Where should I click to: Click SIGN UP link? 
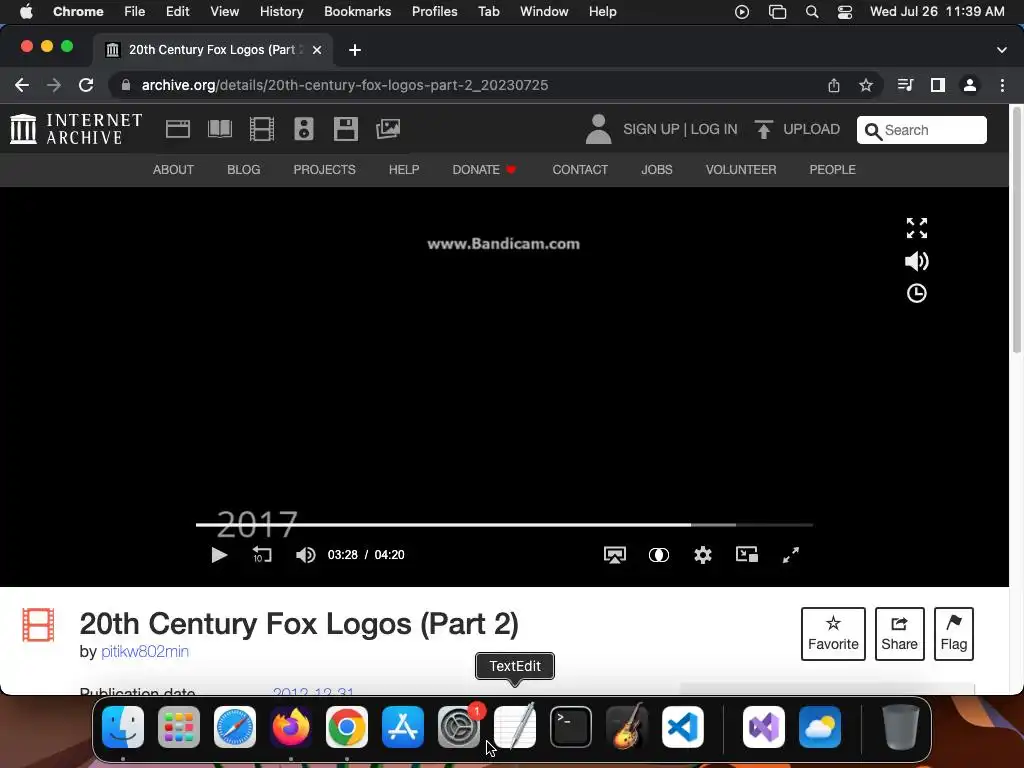tap(651, 129)
